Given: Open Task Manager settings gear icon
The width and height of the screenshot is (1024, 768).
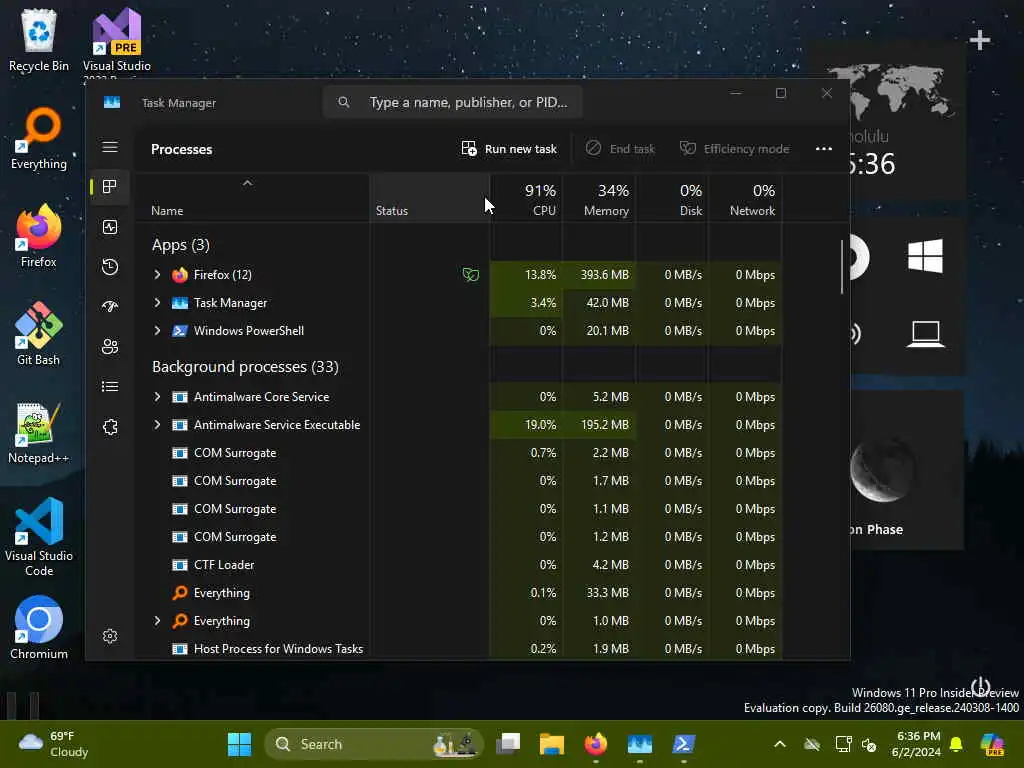Looking at the screenshot, I should [x=110, y=636].
